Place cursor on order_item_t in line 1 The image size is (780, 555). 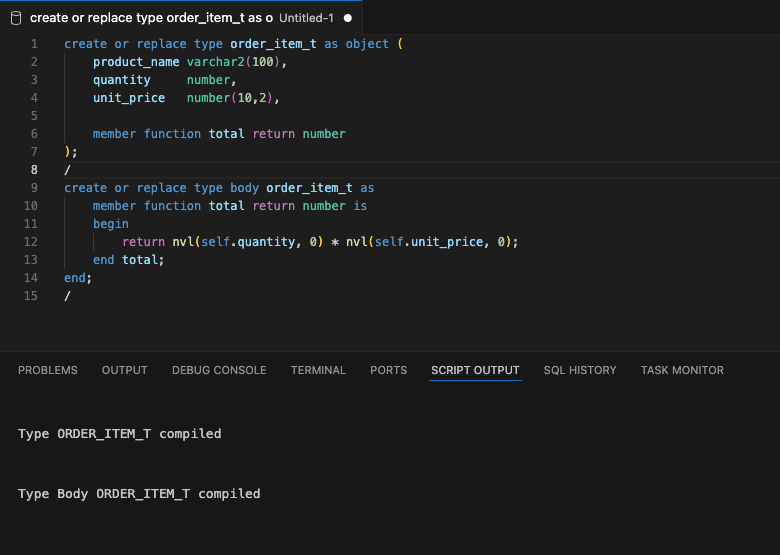click(273, 44)
